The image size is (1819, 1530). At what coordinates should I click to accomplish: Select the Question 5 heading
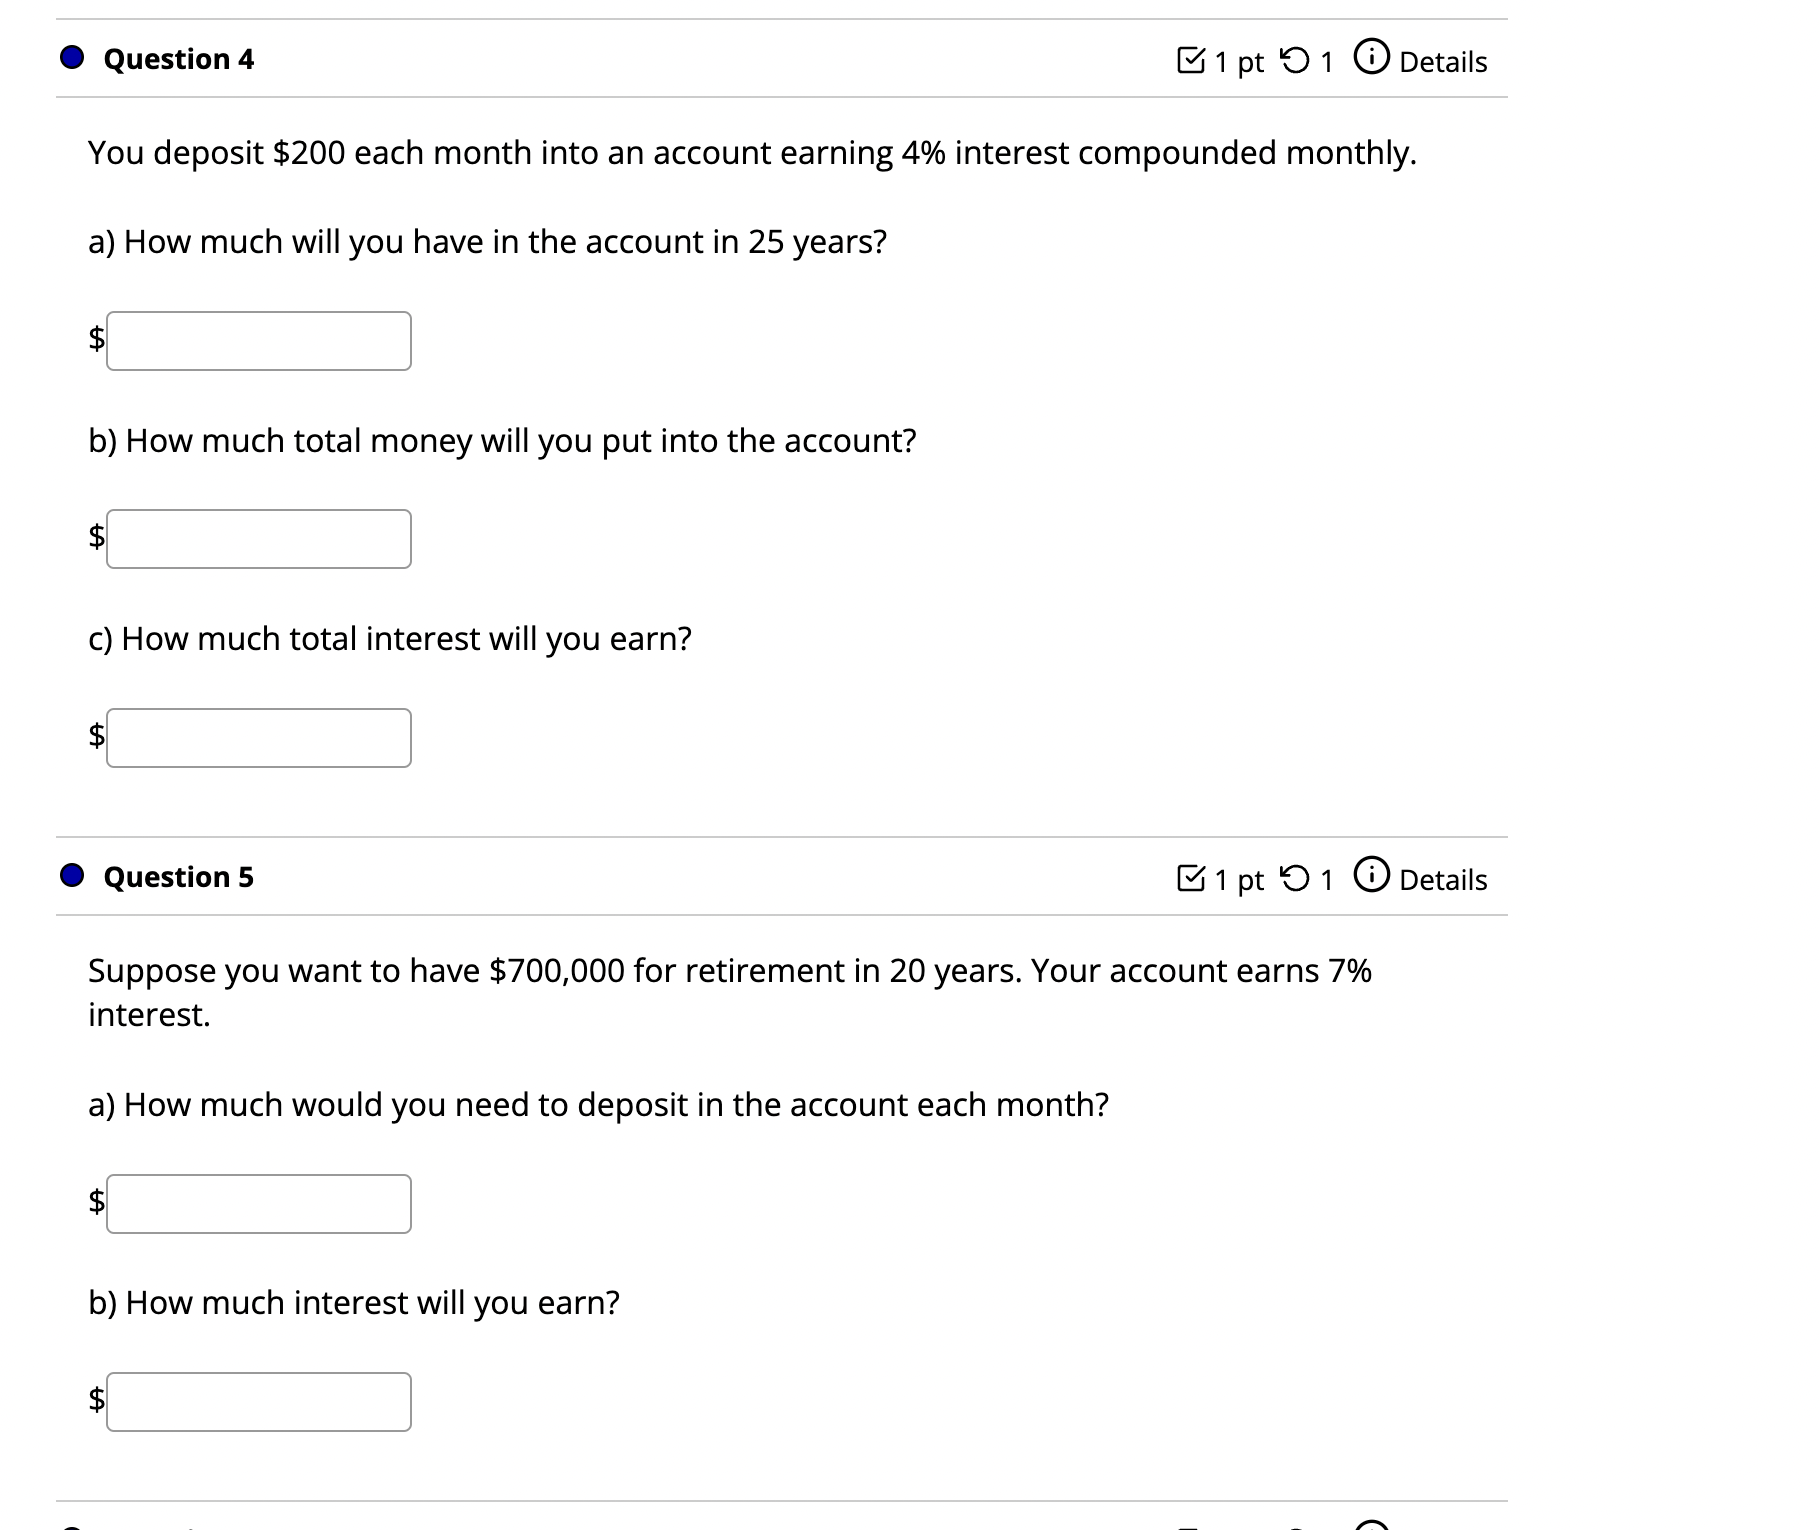pyautogui.click(x=177, y=877)
